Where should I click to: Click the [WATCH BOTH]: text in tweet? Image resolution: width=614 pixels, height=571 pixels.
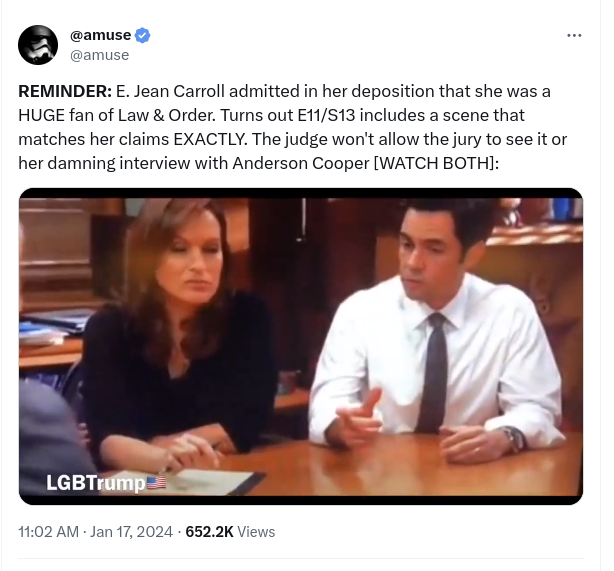[436, 163]
